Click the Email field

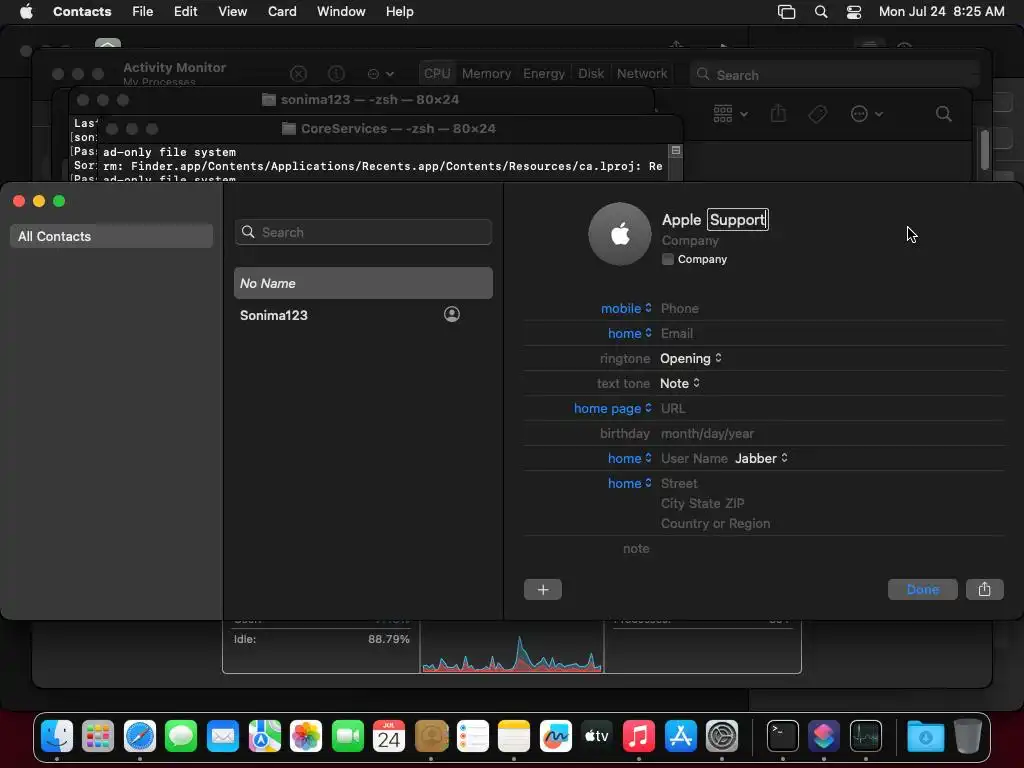click(677, 333)
